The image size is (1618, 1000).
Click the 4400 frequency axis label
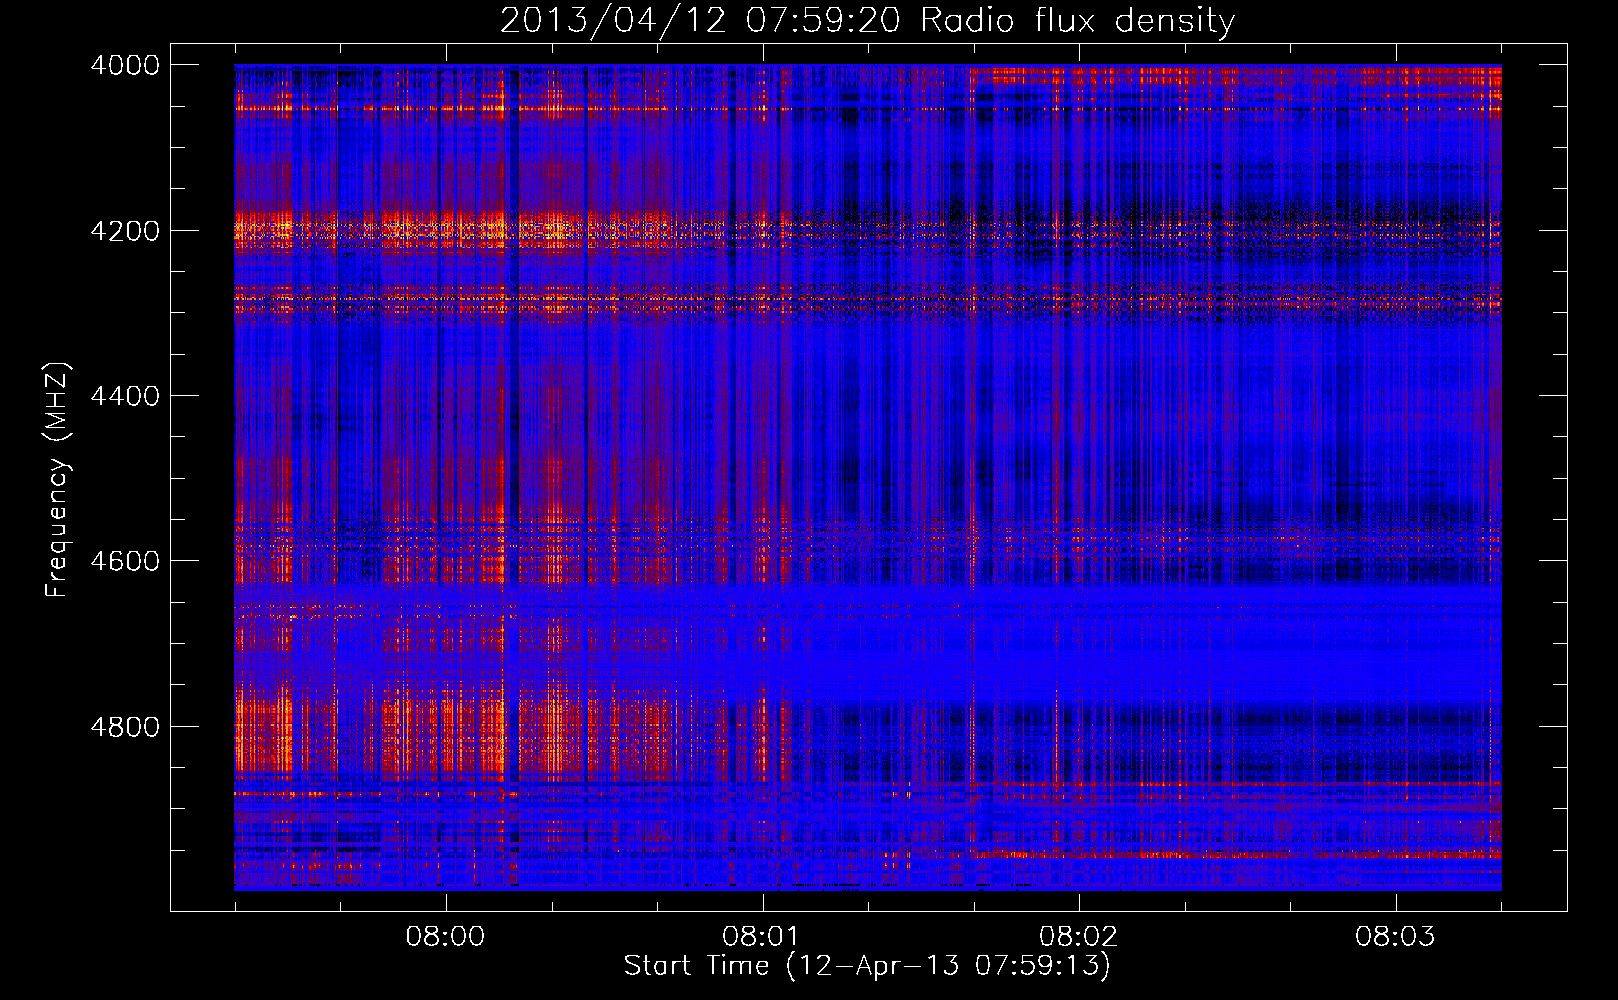(125, 396)
